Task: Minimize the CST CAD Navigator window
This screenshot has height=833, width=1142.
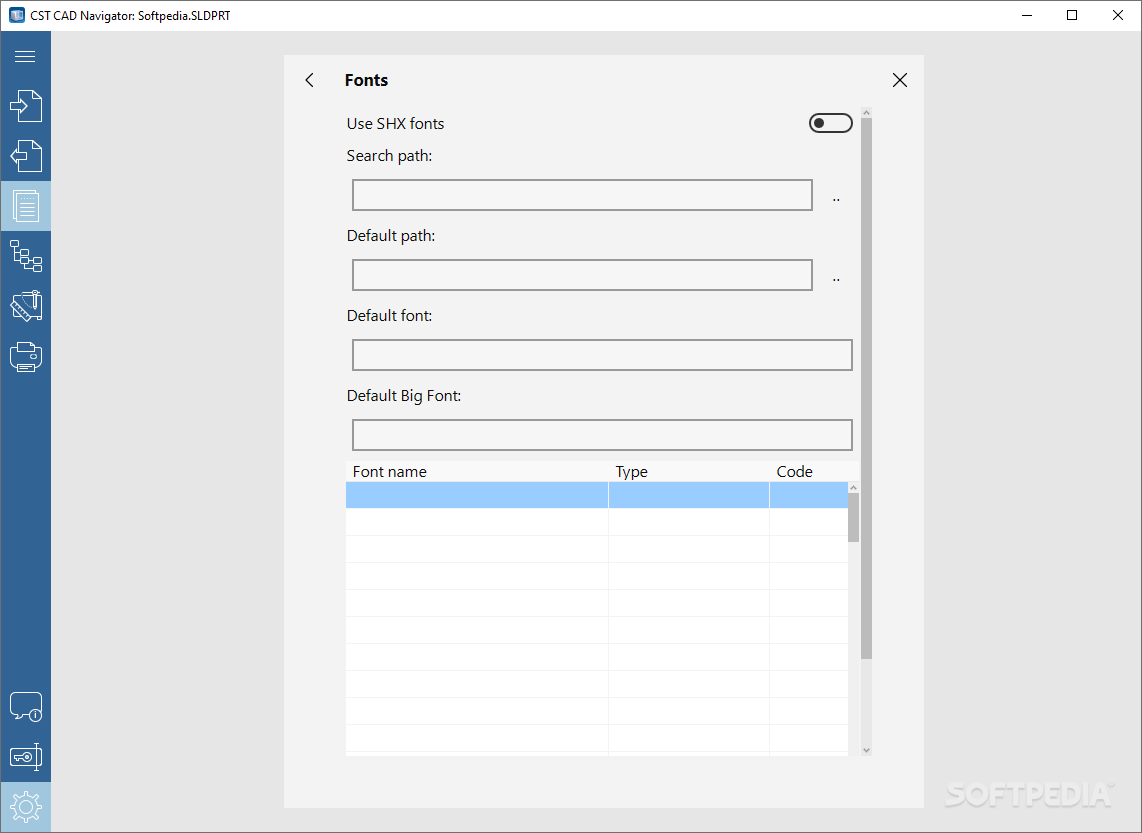Action: pos(1027,15)
